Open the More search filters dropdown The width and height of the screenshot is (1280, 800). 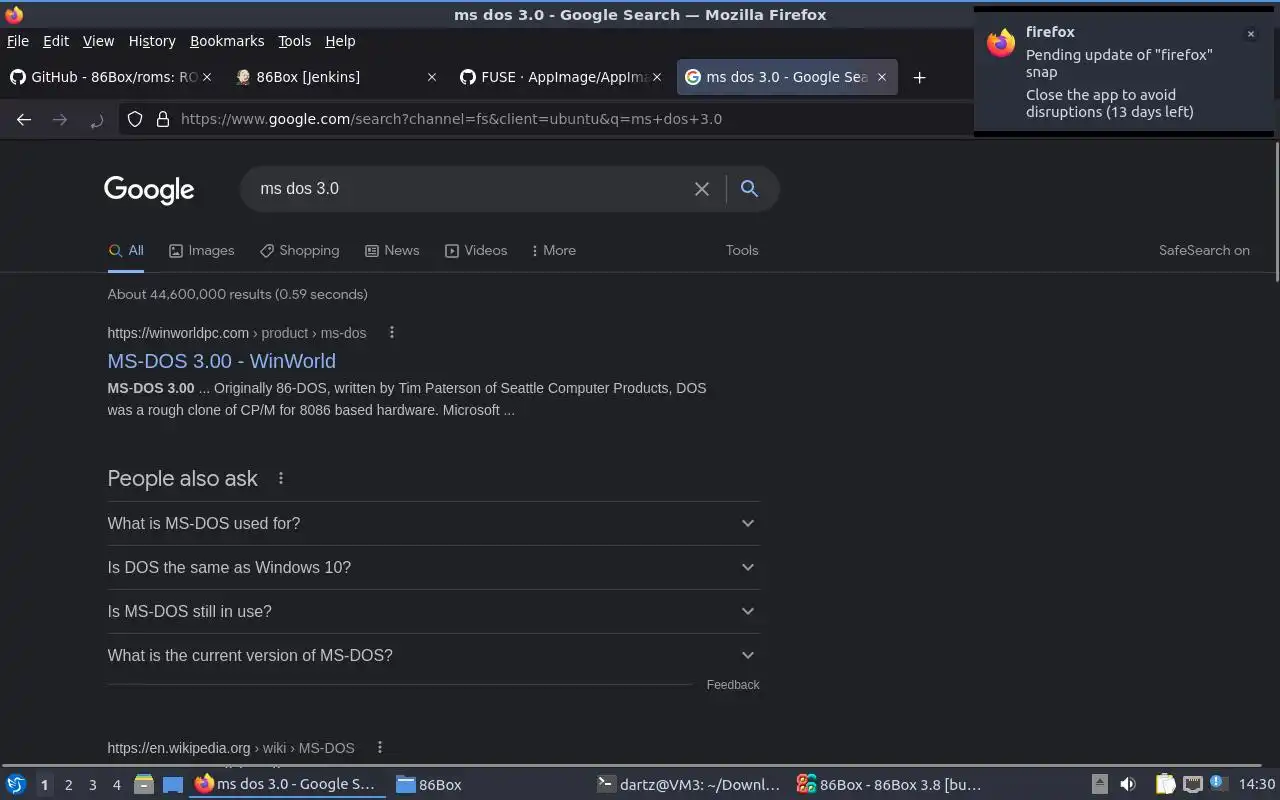point(553,250)
